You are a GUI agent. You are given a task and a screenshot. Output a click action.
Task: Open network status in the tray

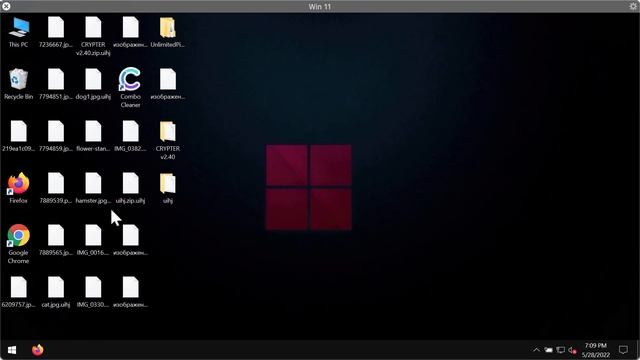(561, 350)
